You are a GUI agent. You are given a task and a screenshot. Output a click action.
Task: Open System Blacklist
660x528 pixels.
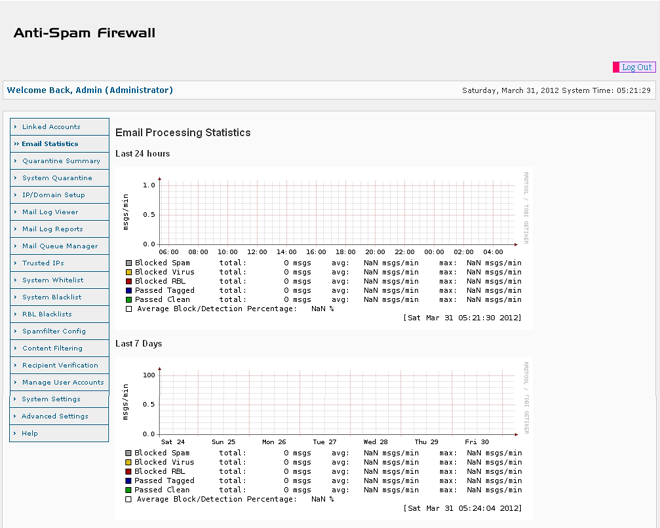(x=60, y=297)
